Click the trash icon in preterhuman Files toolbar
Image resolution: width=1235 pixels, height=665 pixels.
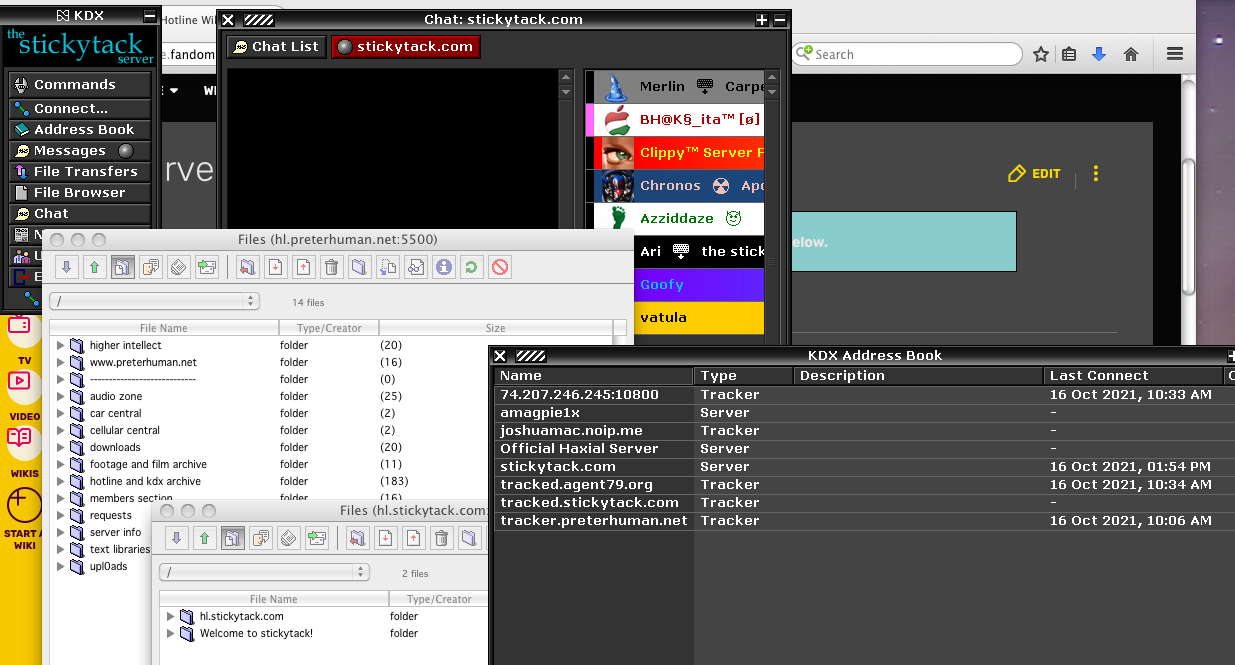tap(332, 267)
